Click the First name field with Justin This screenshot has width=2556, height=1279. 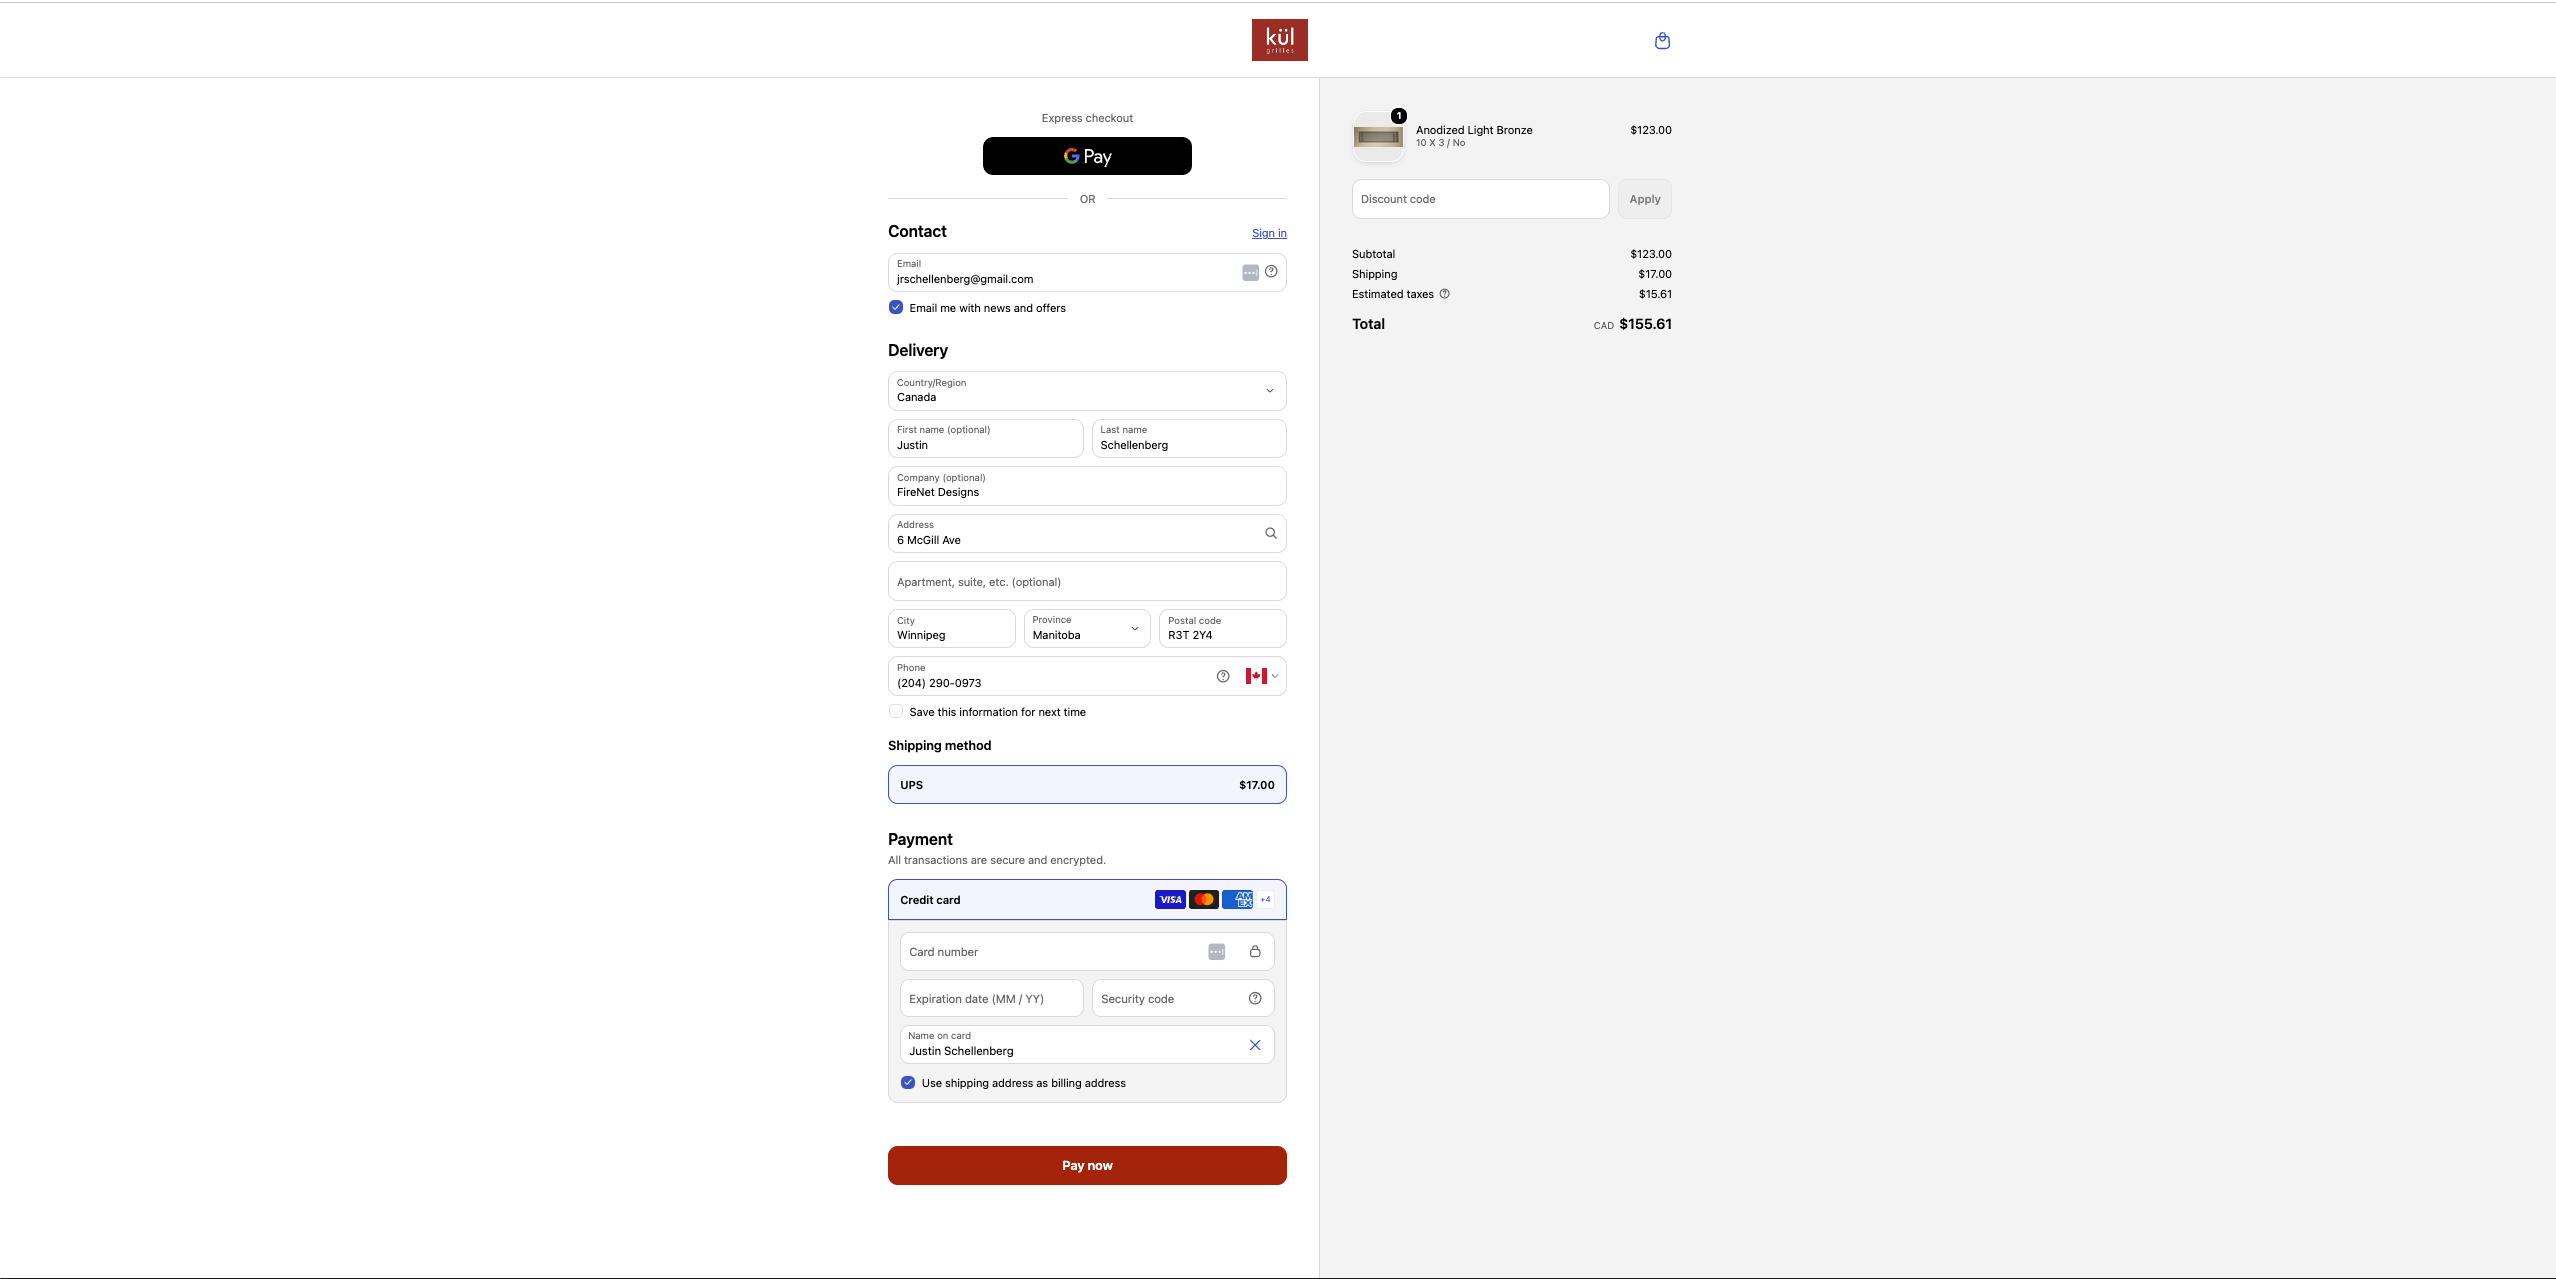985,438
